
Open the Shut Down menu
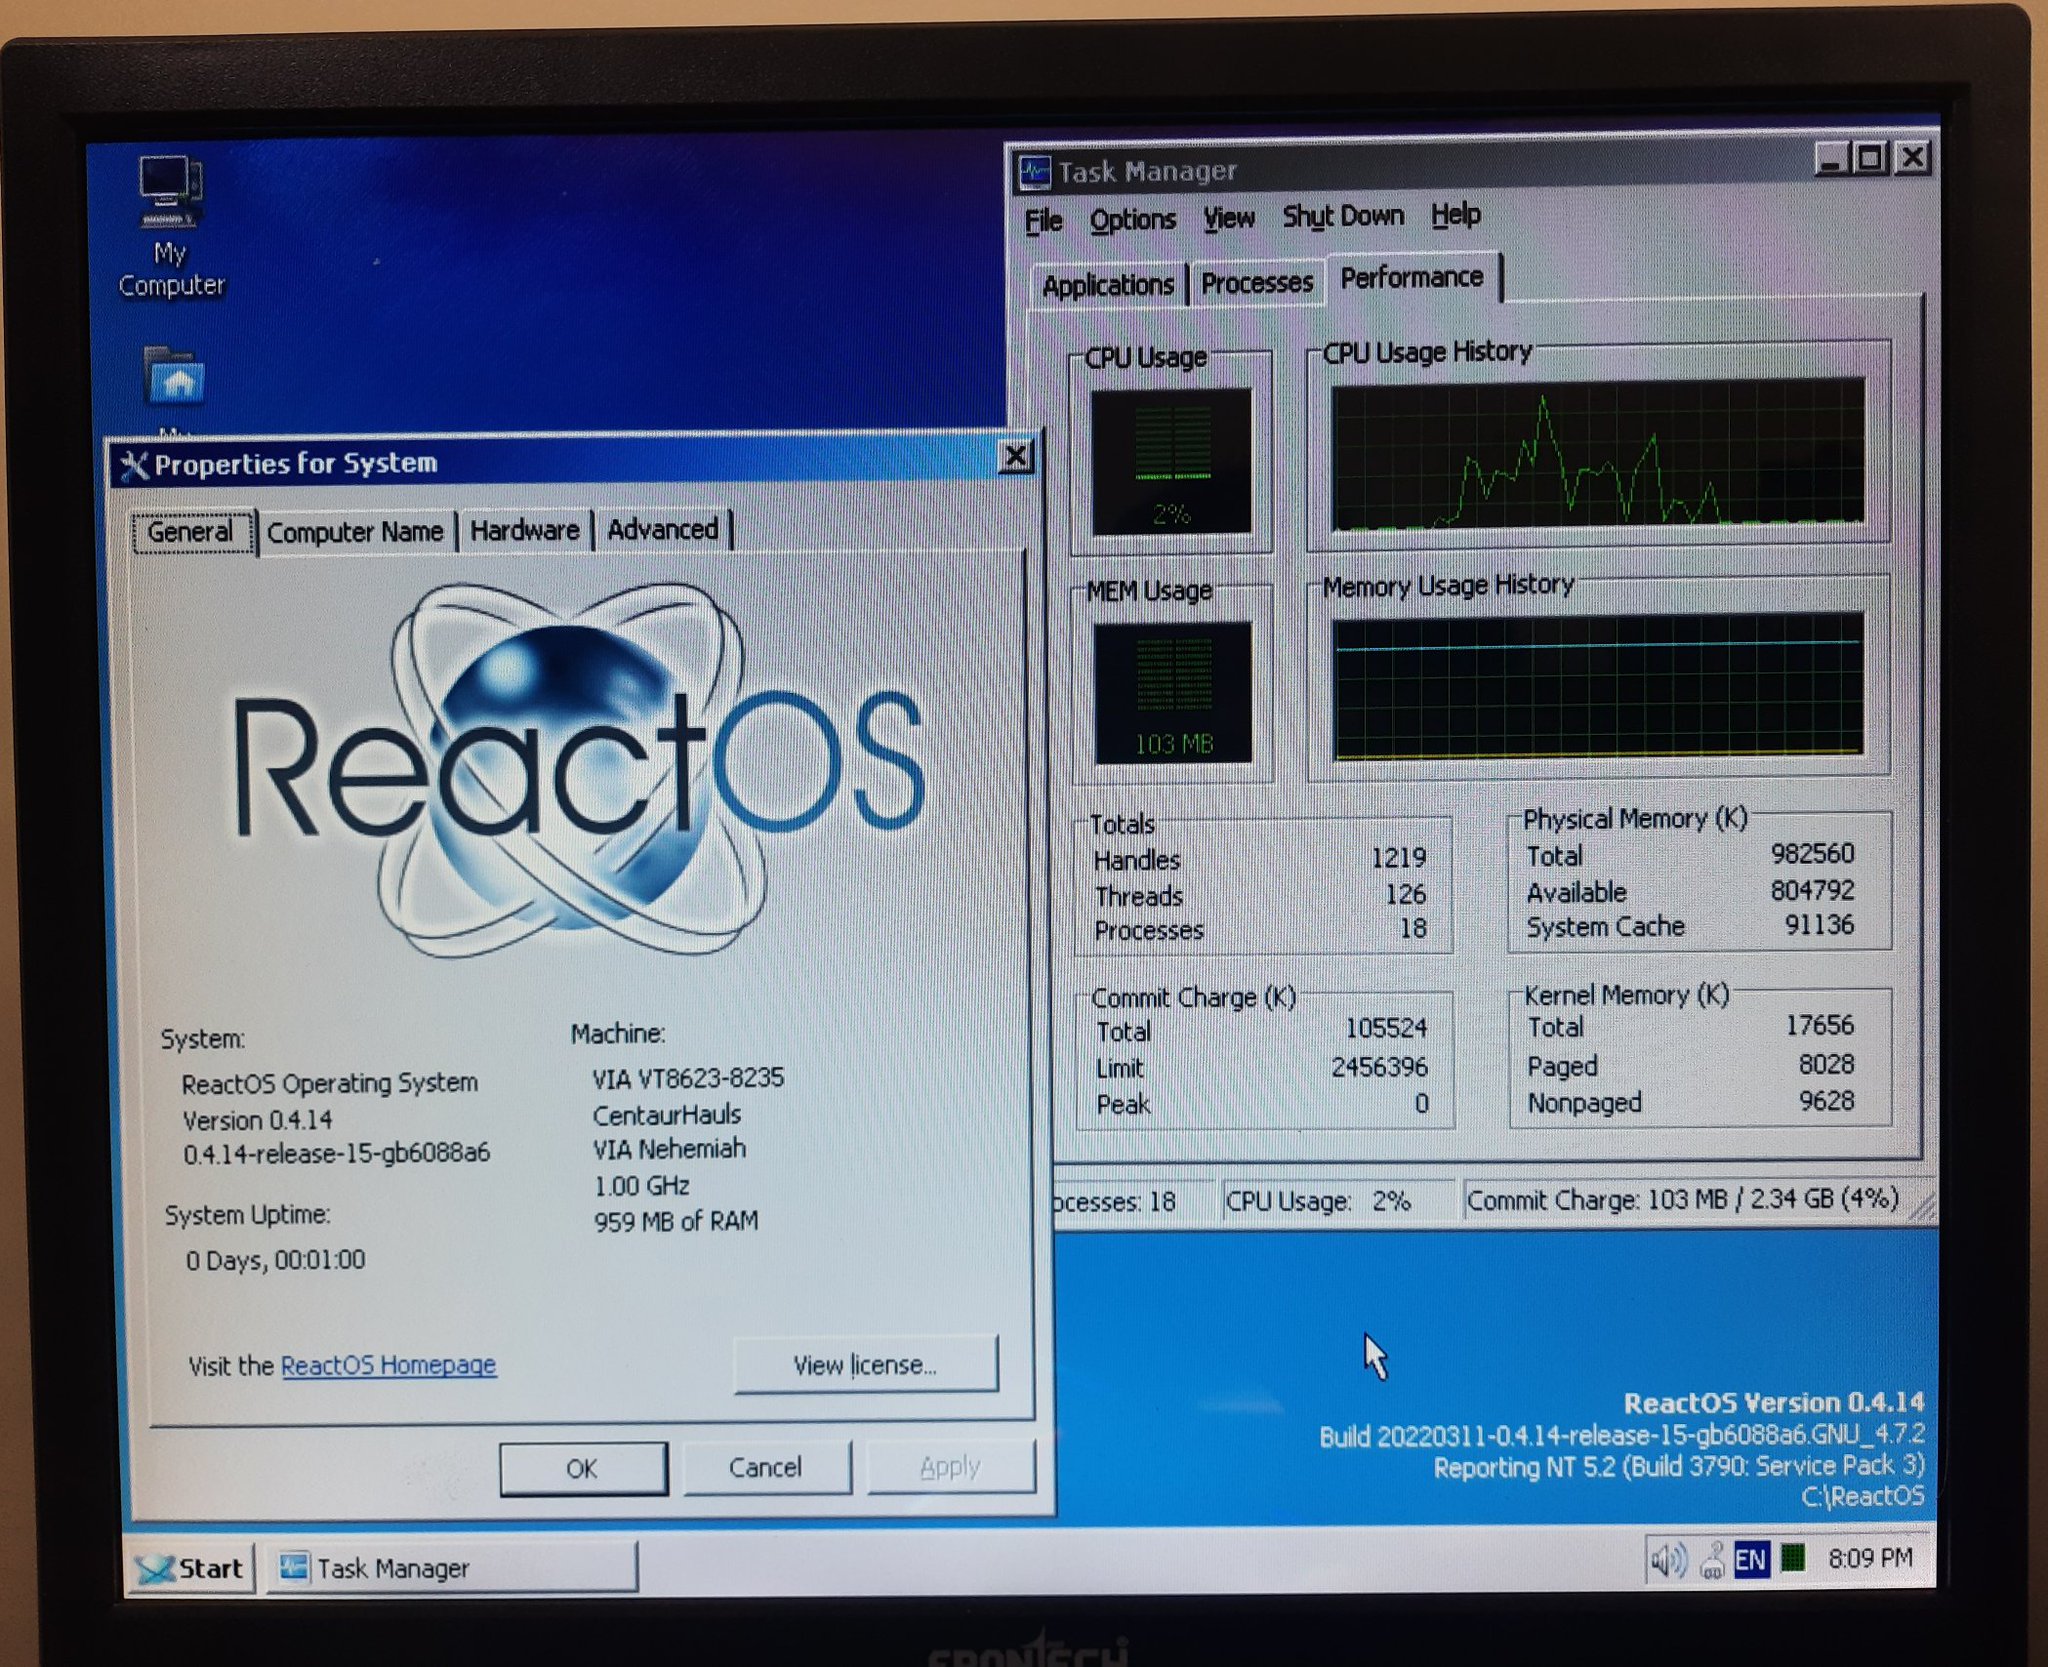pyautogui.click(x=1343, y=216)
